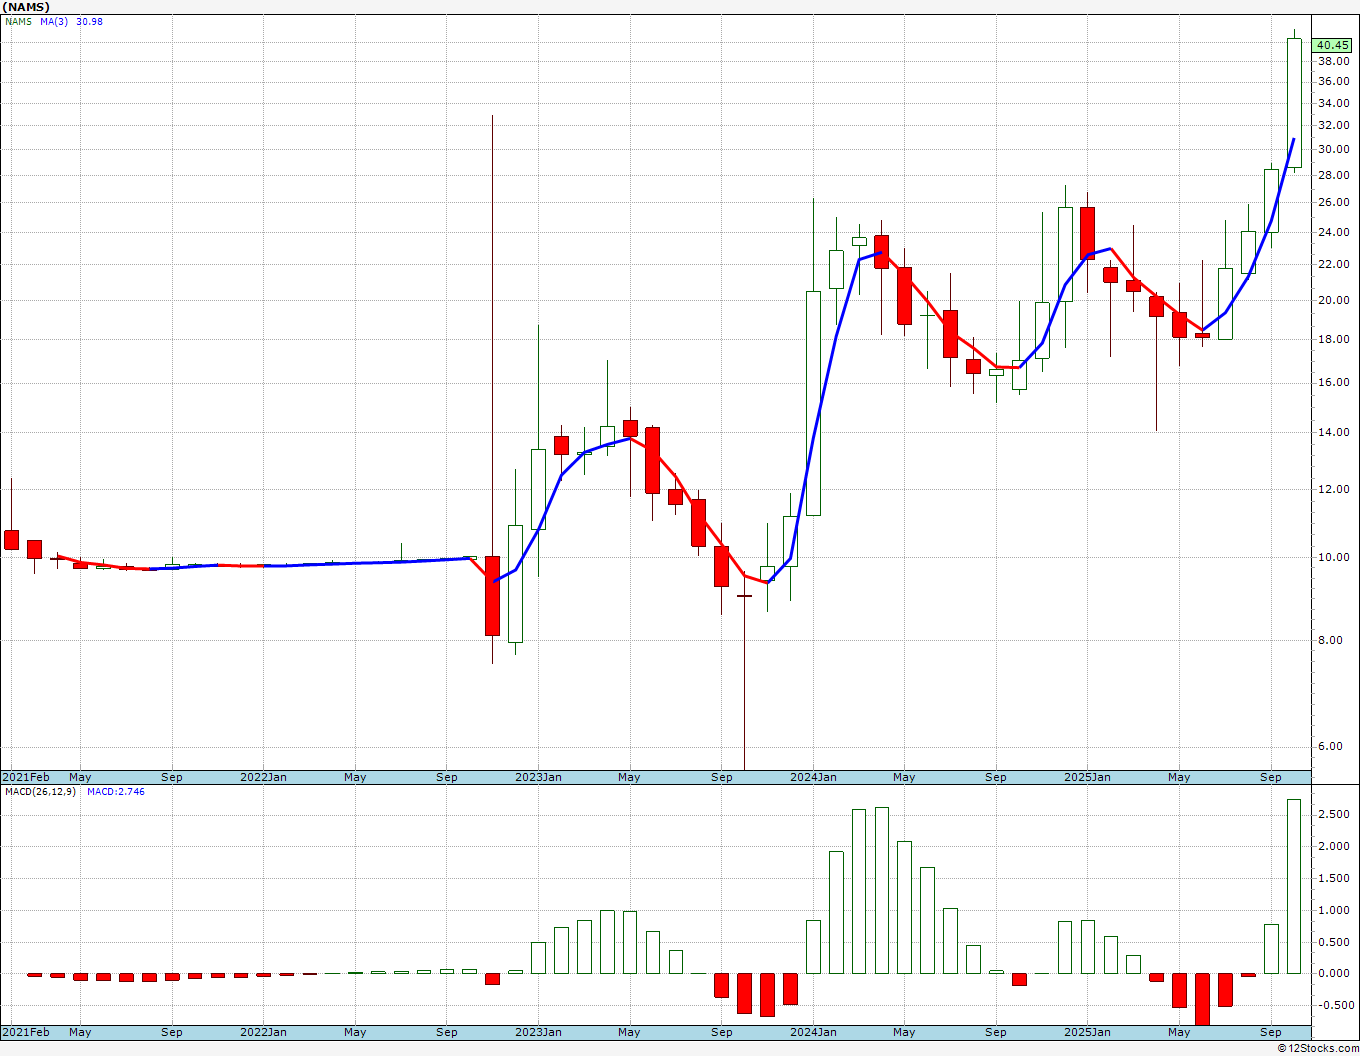The height and width of the screenshot is (1056, 1360).
Task: Click 2021Feb on the MACD panel time axis
Action: coord(27,1032)
